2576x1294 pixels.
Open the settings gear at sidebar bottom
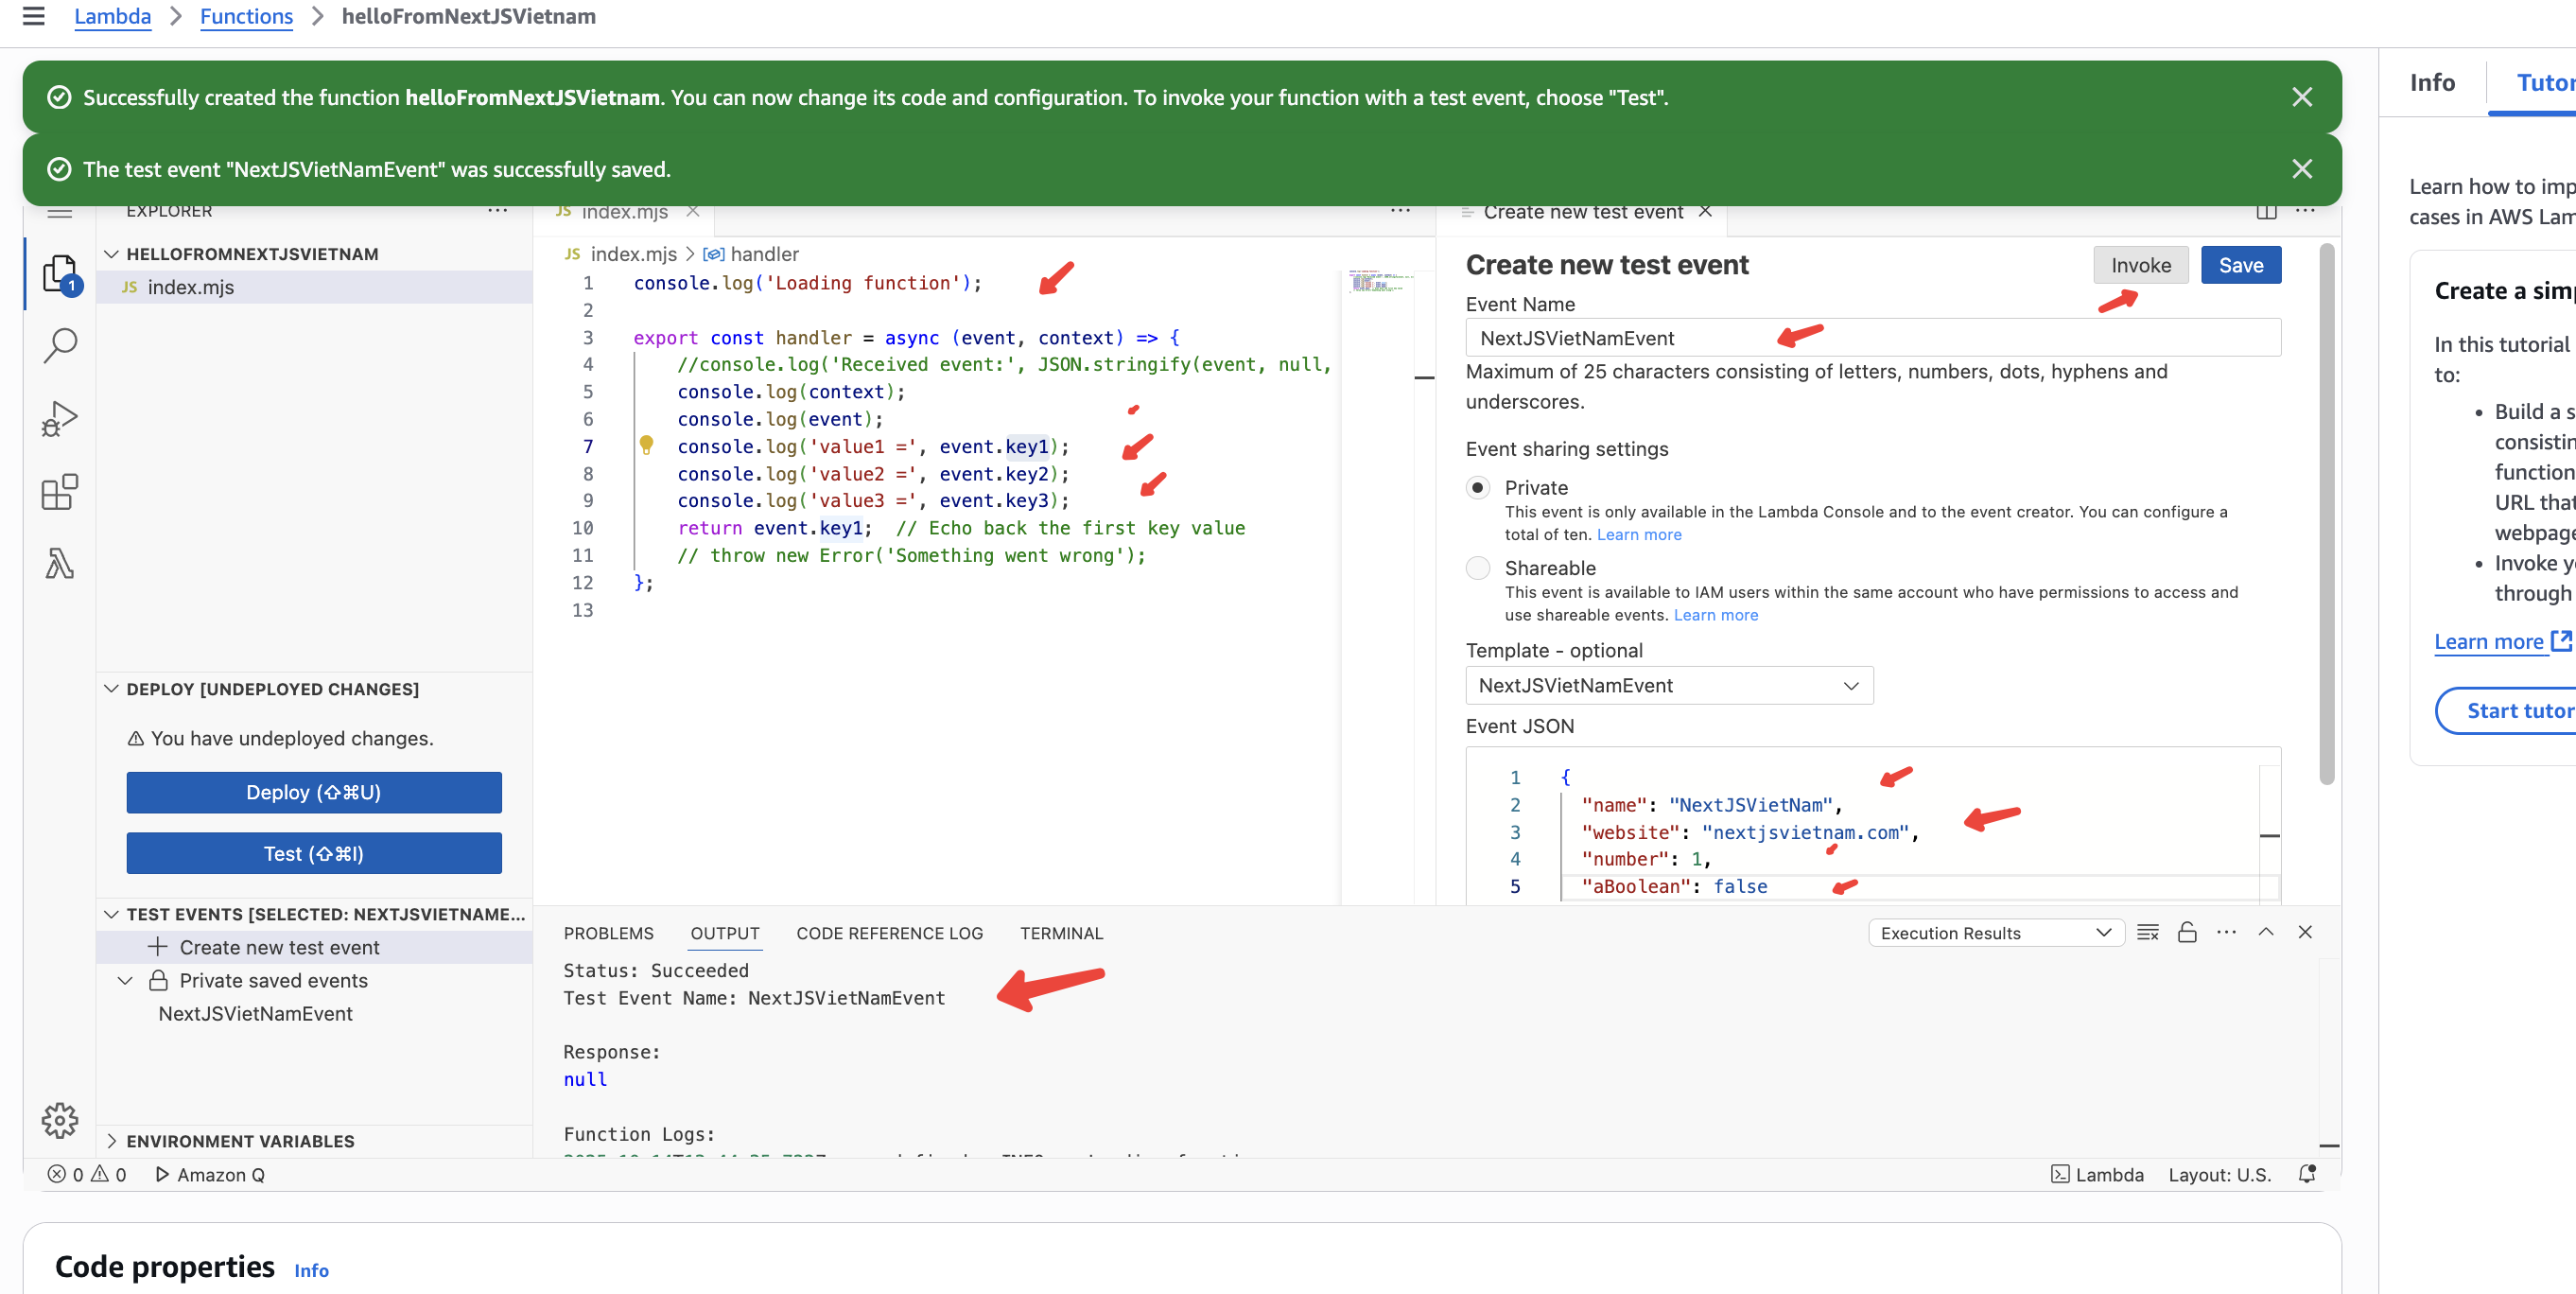click(x=59, y=1120)
